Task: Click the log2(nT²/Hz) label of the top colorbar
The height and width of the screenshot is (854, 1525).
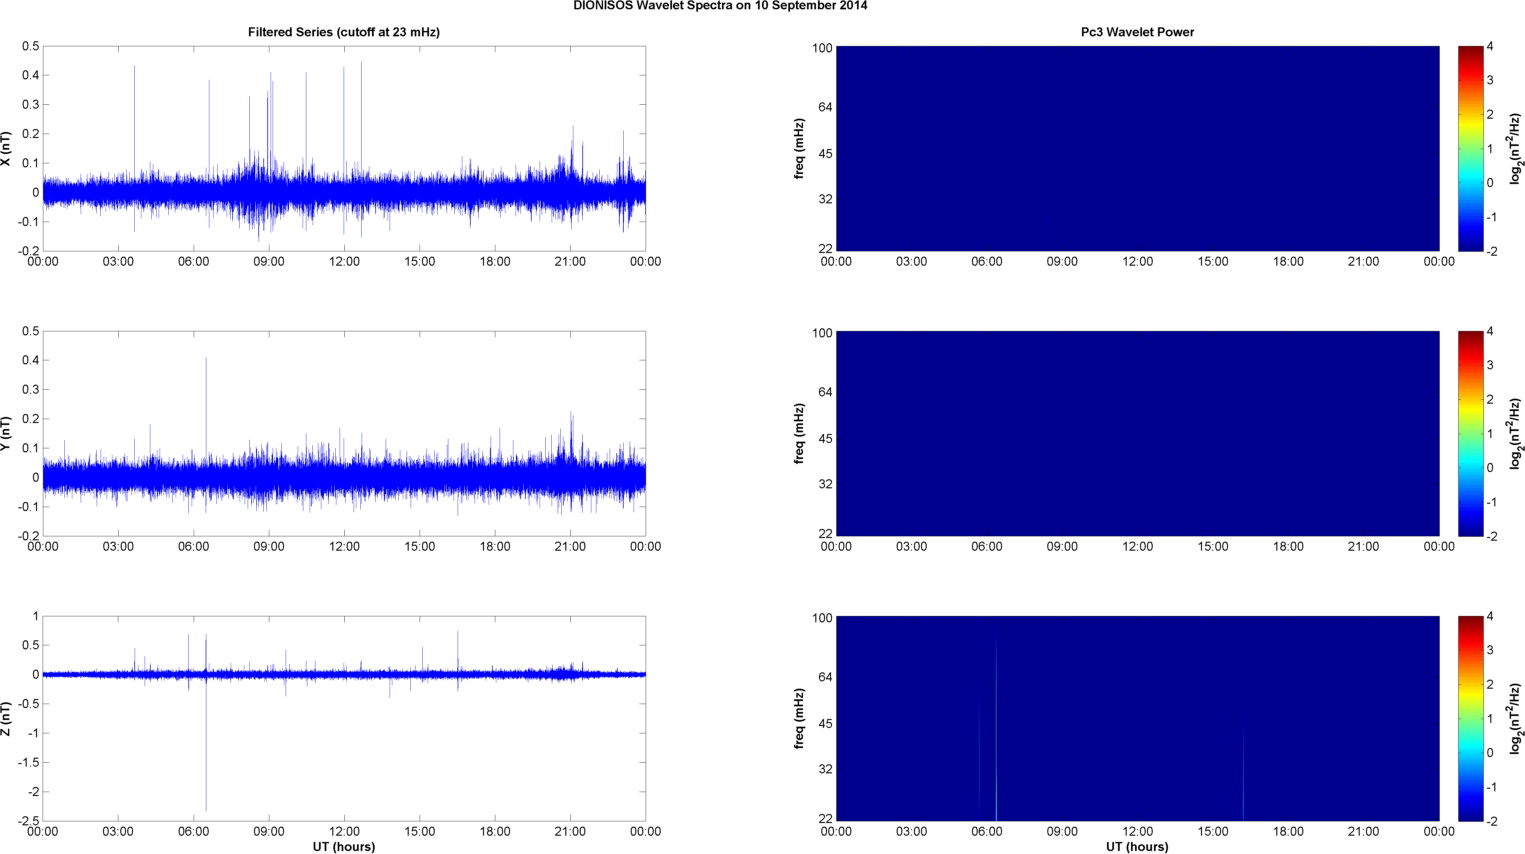Action: tap(1515, 148)
